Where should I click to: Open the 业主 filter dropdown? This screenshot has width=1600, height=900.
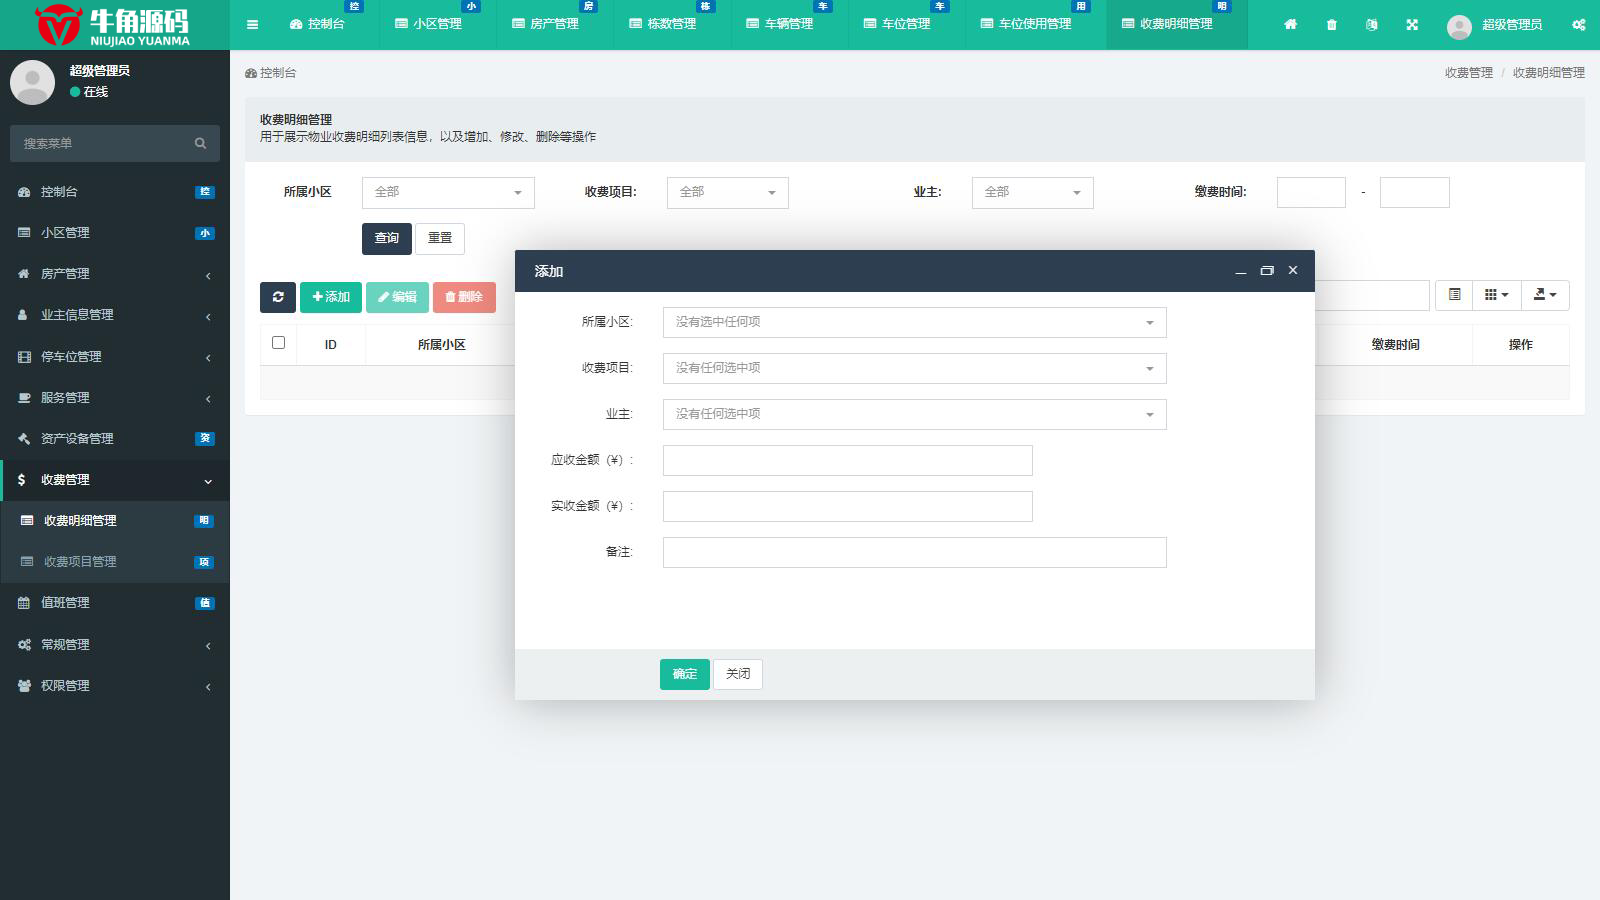coord(1033,192)
